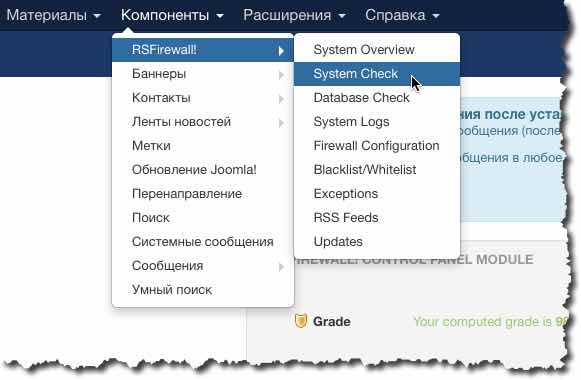
Task: Open Firewall Configuration entry
Action: 377,146
